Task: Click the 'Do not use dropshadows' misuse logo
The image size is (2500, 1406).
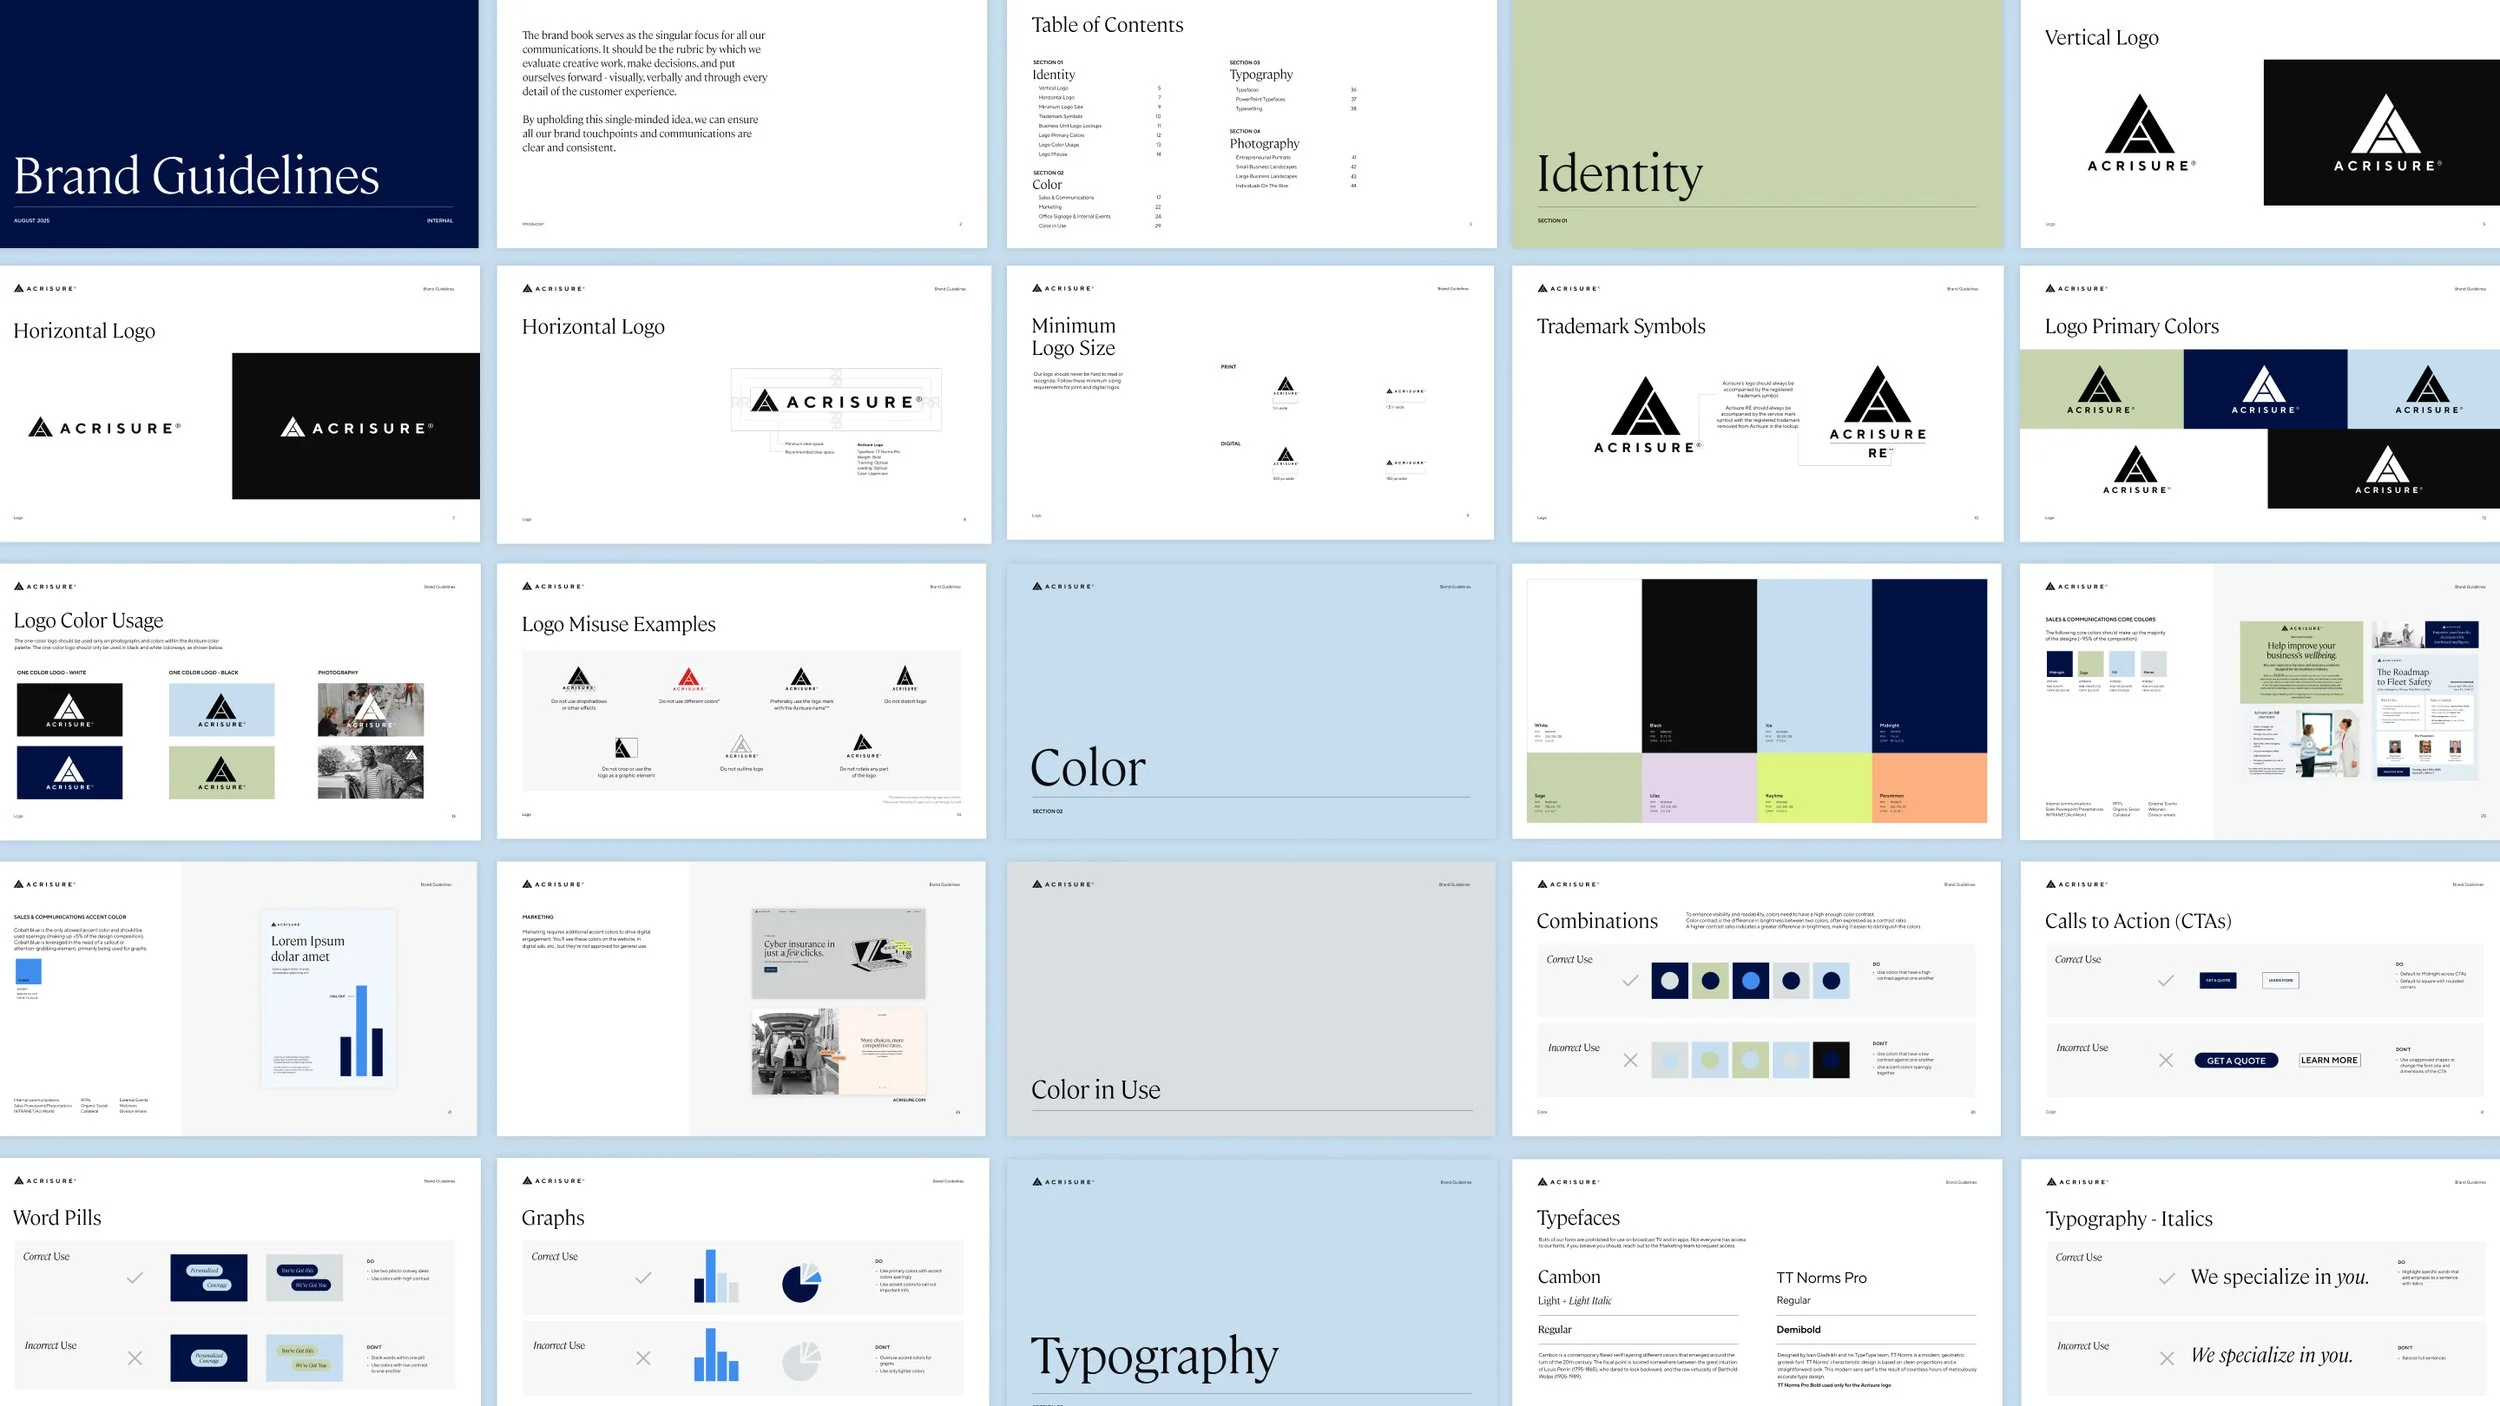Action: point(579,680)
